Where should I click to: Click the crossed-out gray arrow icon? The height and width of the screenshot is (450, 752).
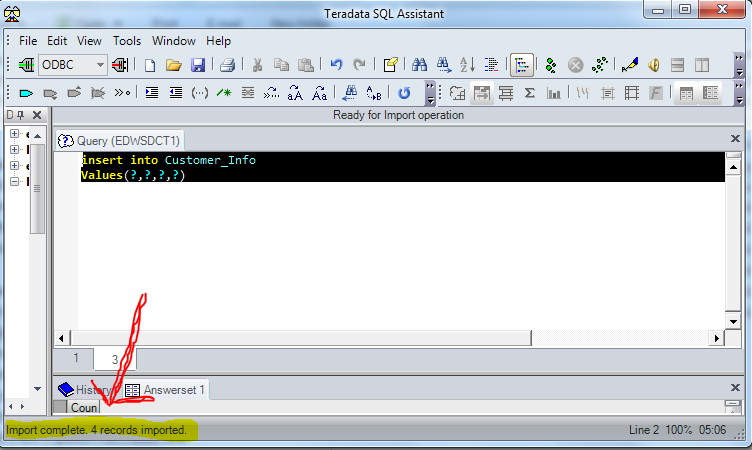[98, 93]
